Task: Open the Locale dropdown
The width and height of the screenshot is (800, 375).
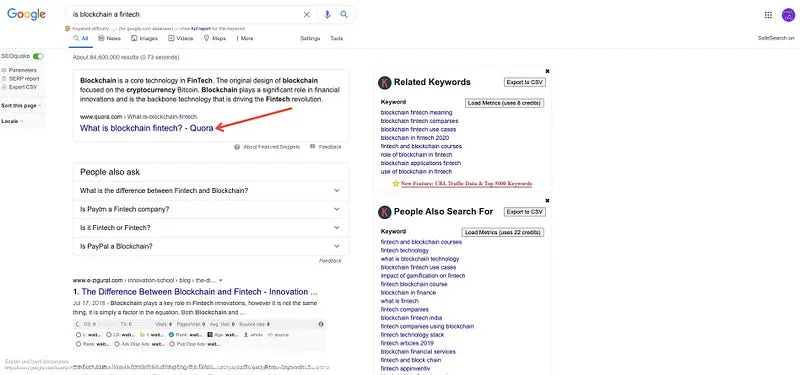Action: pyautogui.click(x=11, y=121)
